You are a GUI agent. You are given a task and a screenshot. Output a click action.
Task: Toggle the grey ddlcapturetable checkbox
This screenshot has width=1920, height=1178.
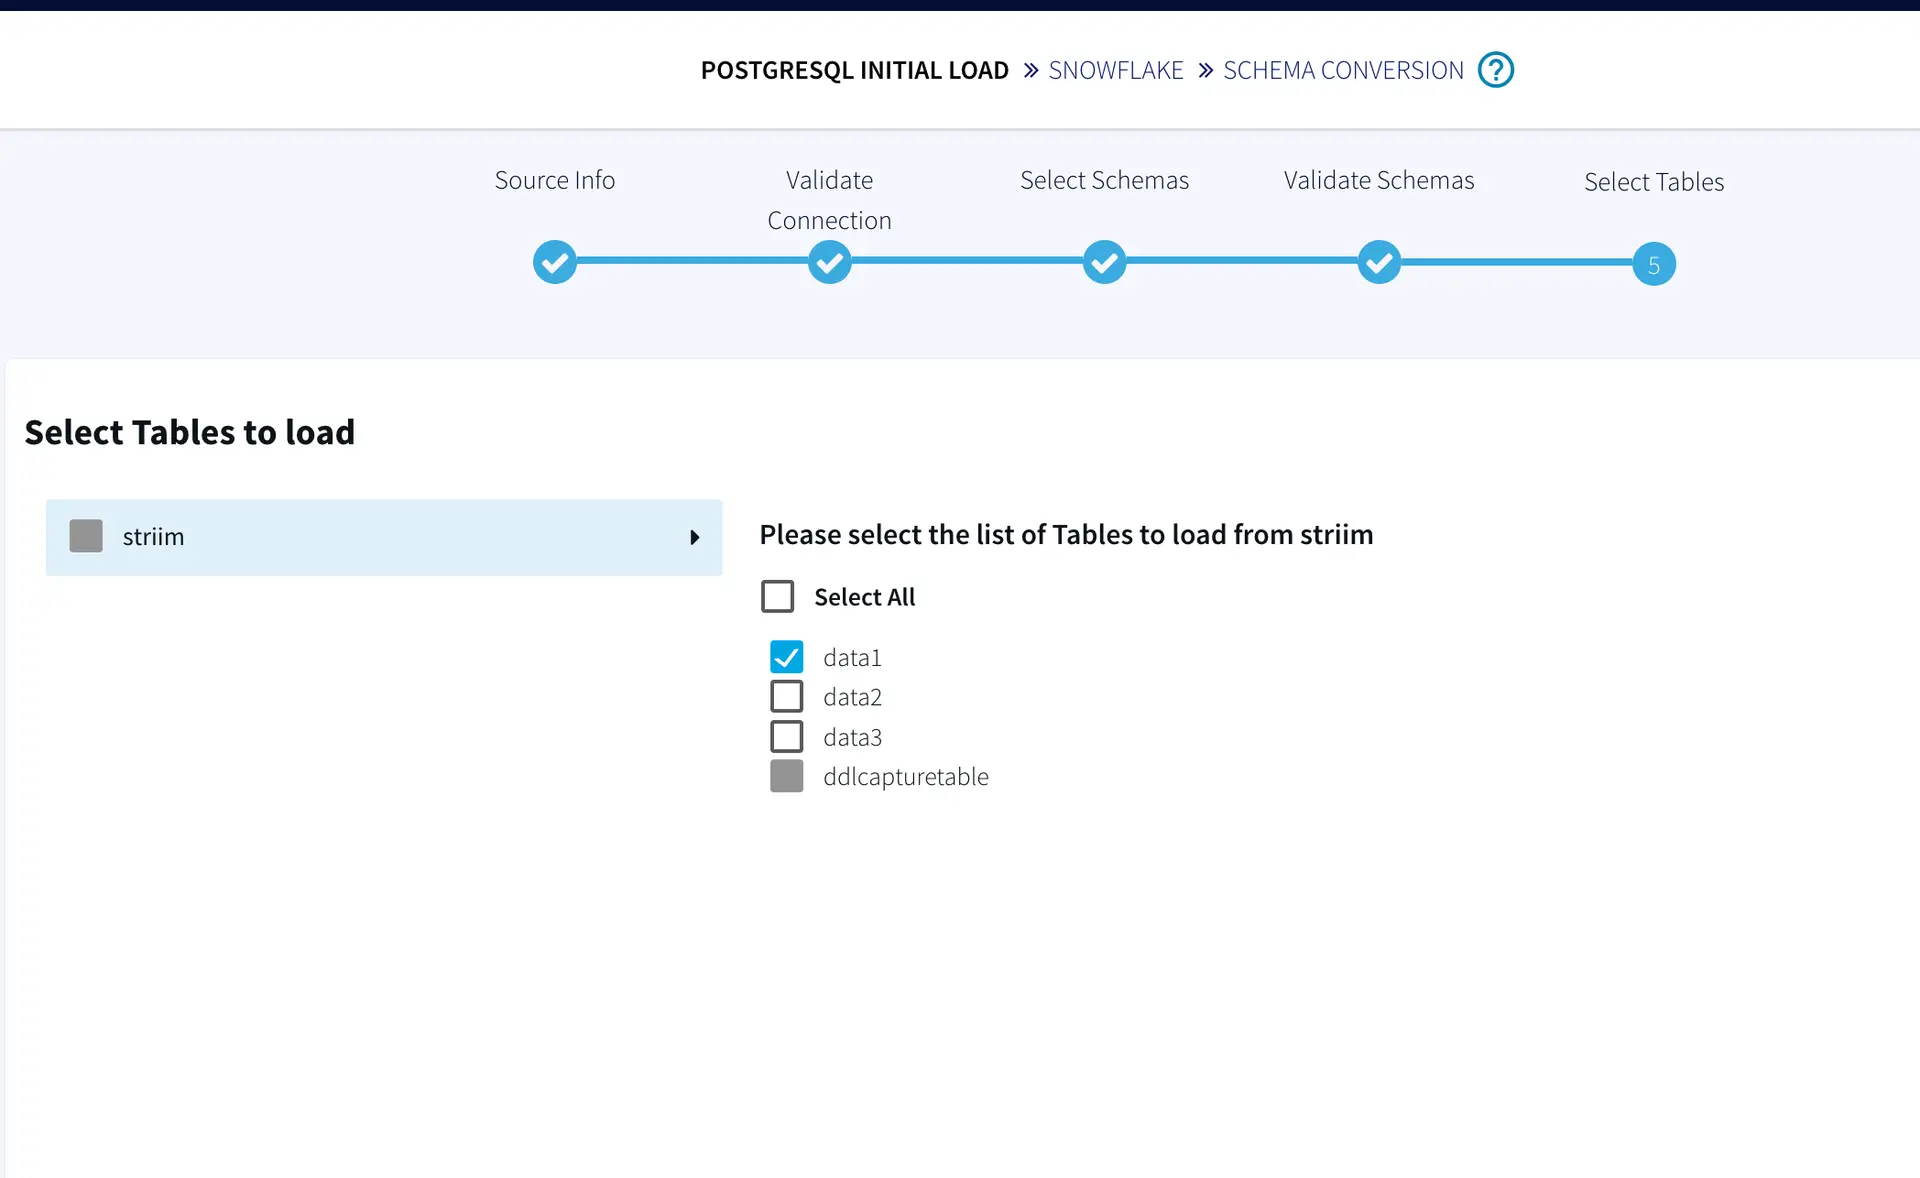pyautogui.click(x=786, y=776)
